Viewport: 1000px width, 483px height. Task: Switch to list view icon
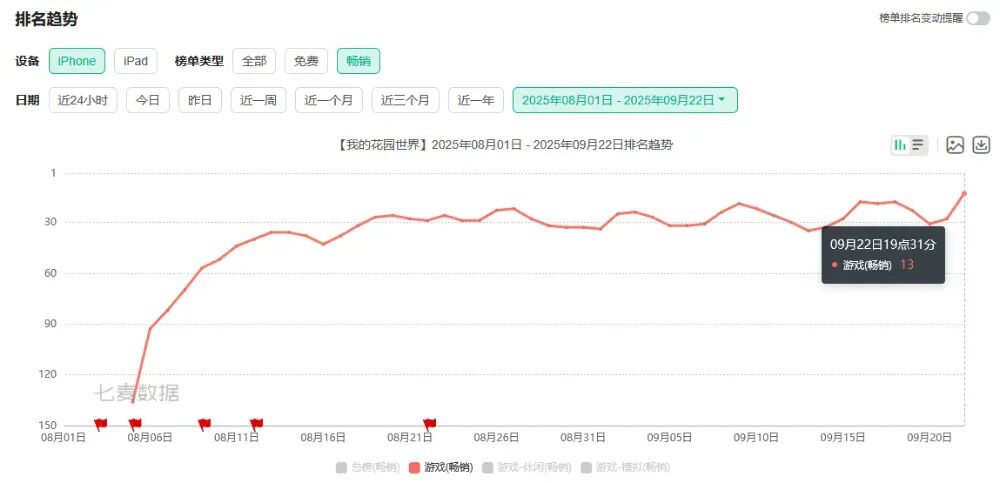point(918,145)
